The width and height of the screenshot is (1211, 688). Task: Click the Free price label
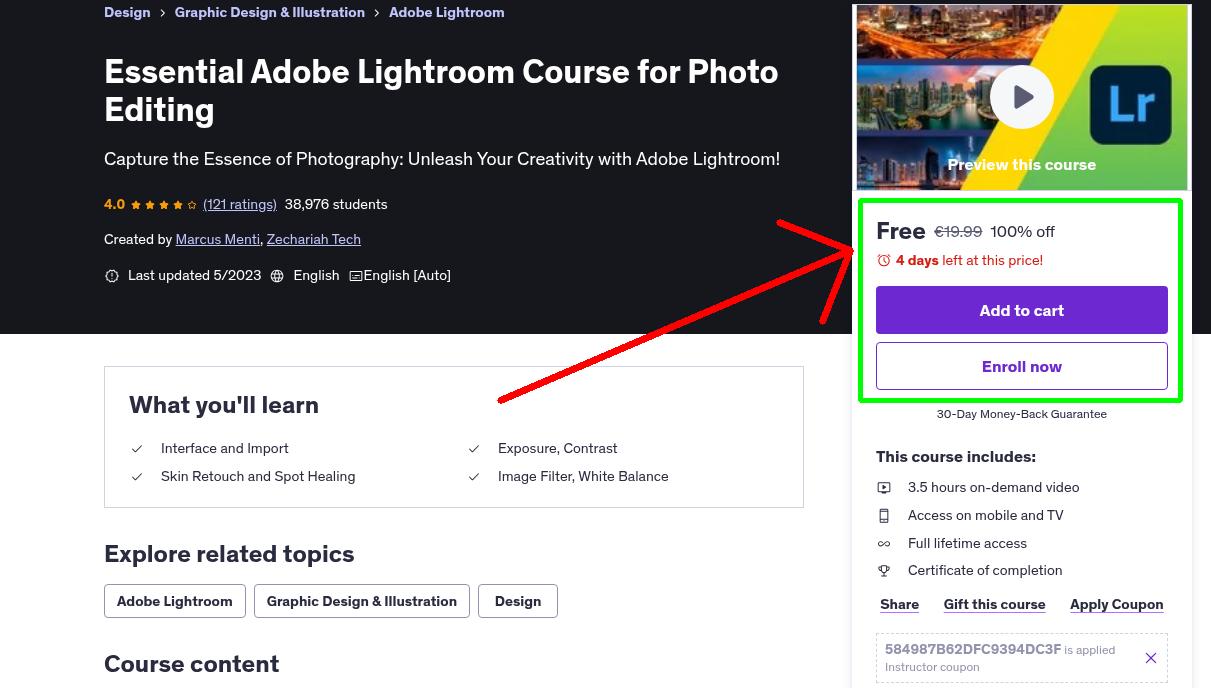(x=901, y=231)
